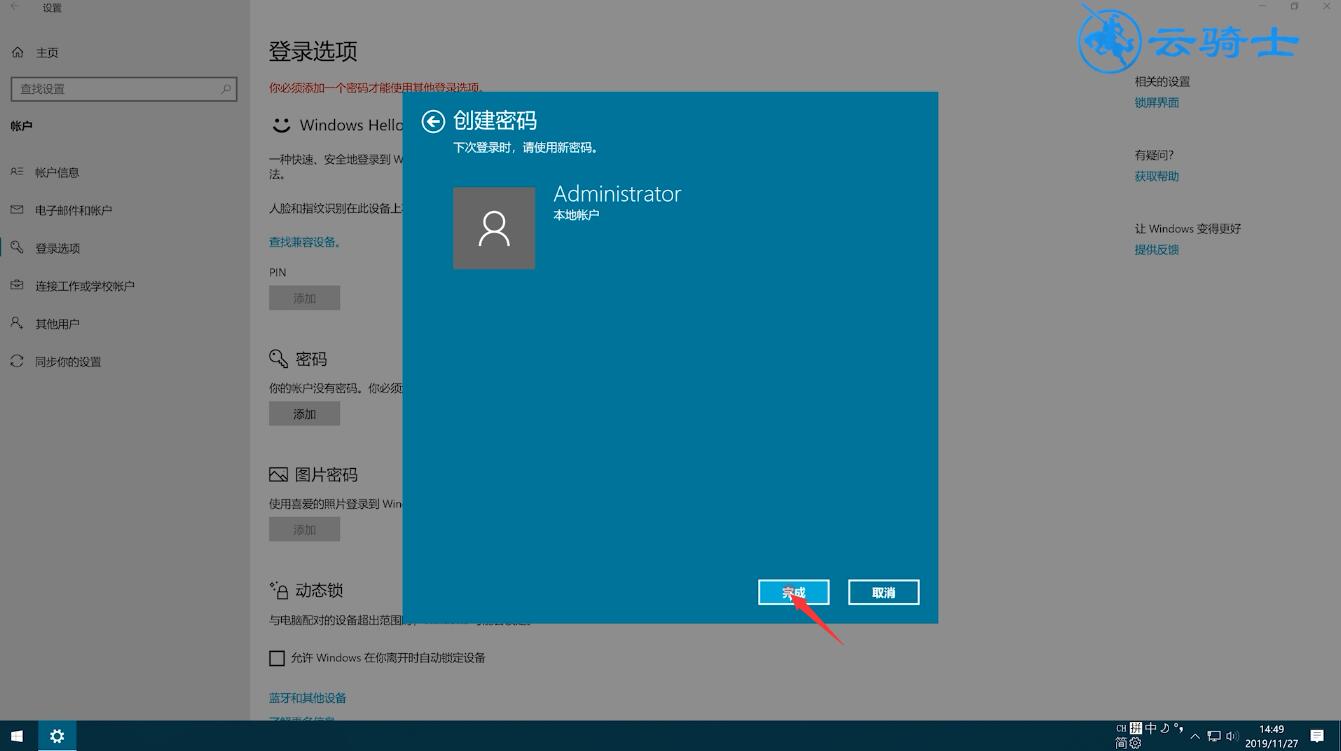Click the sync icon beside 同步你的设置

[17, 361]
